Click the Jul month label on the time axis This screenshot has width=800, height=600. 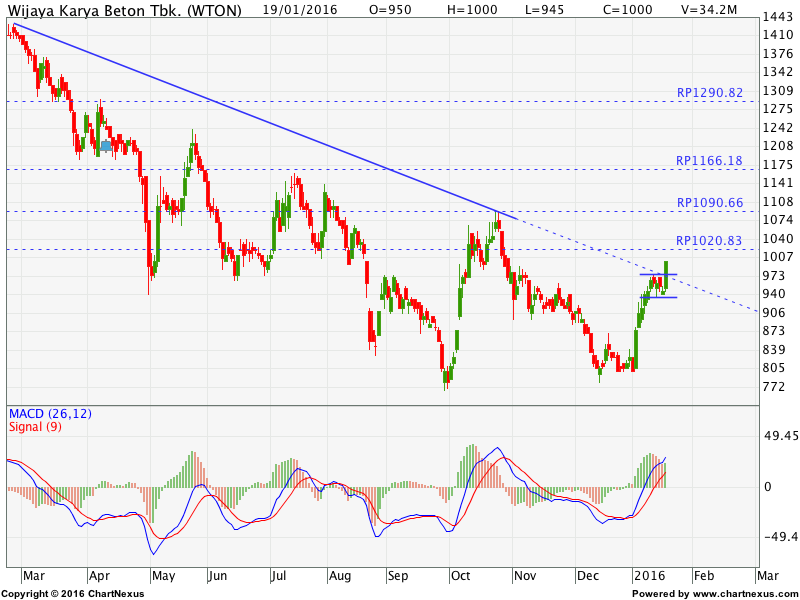click(279, 576)
